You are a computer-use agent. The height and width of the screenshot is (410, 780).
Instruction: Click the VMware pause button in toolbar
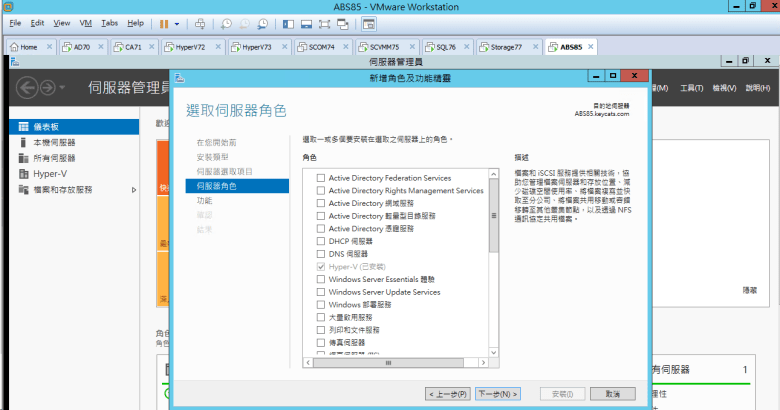point(163,22)
